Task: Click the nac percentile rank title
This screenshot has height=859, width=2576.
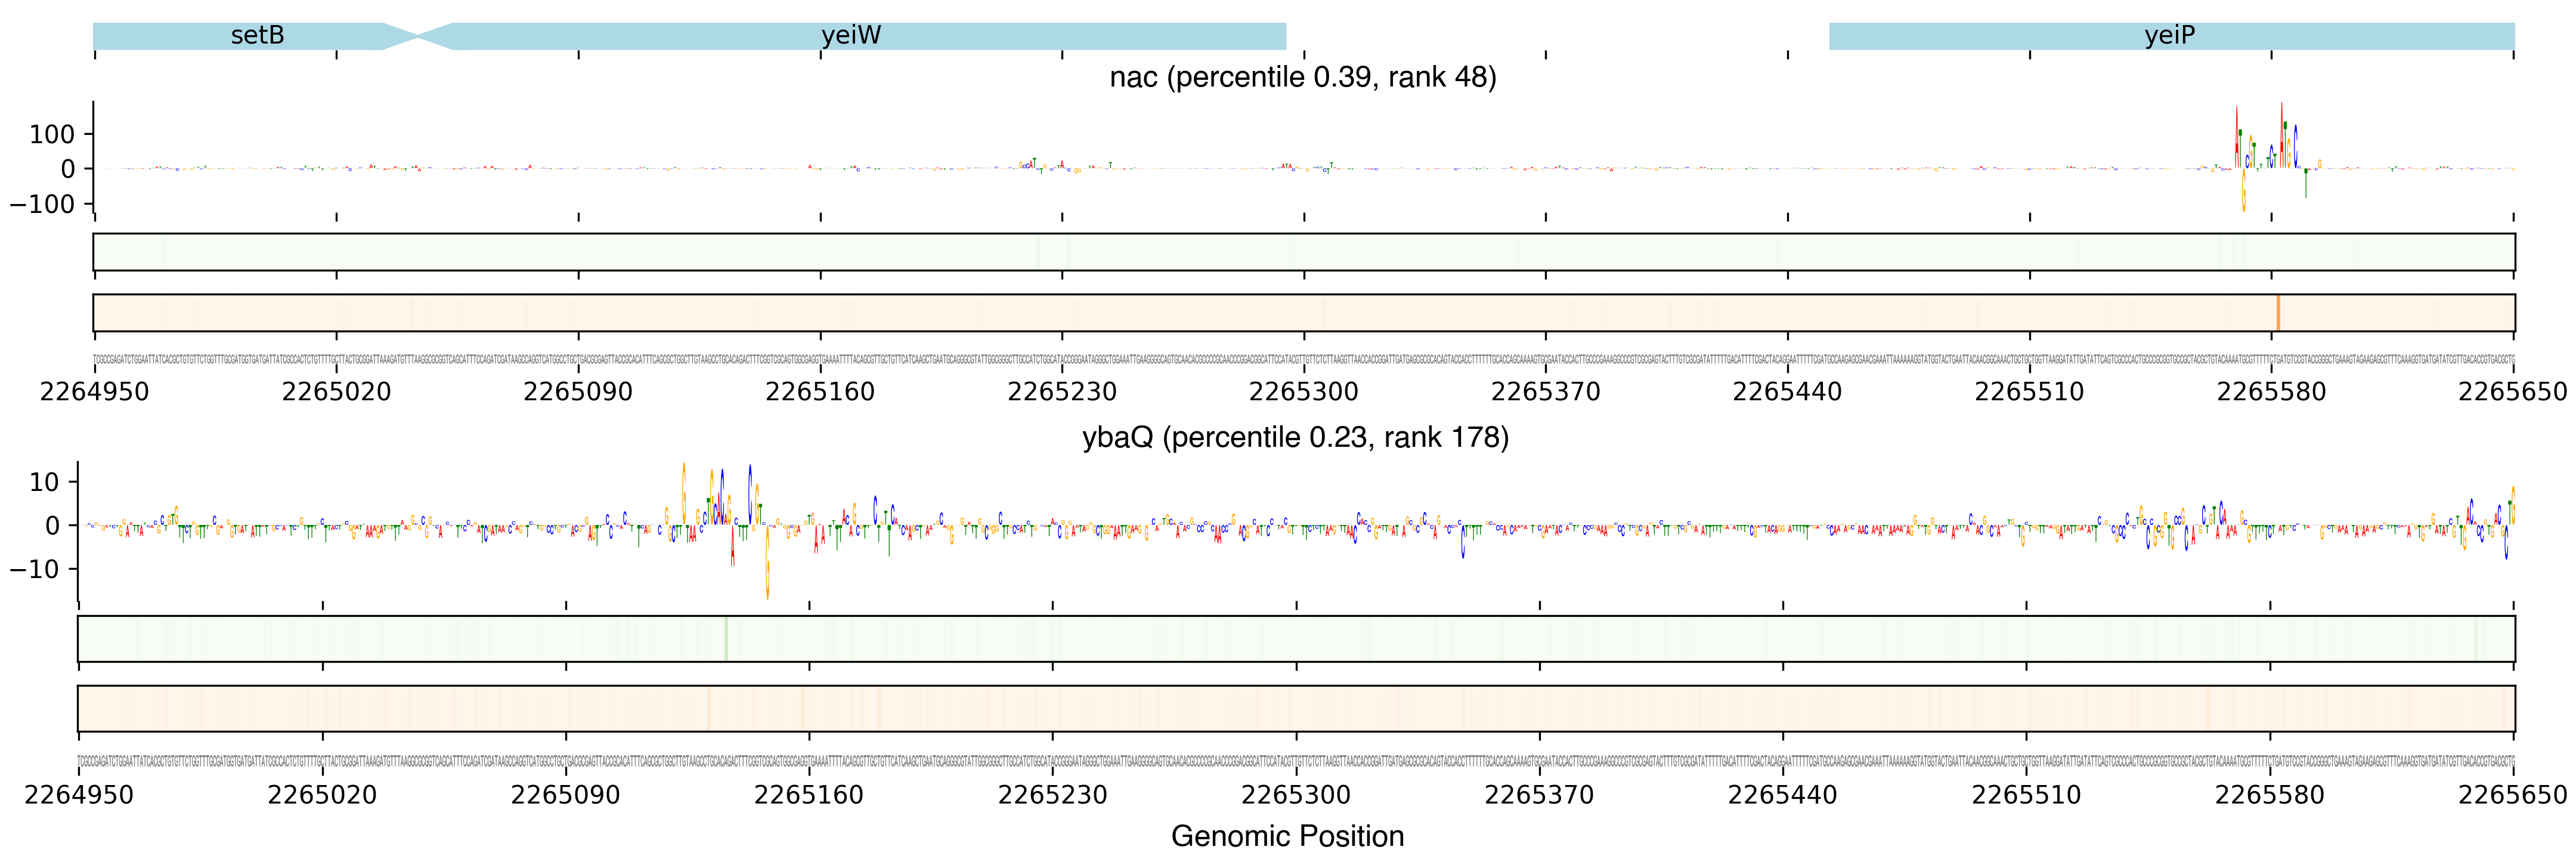Action: [1302, 77]
